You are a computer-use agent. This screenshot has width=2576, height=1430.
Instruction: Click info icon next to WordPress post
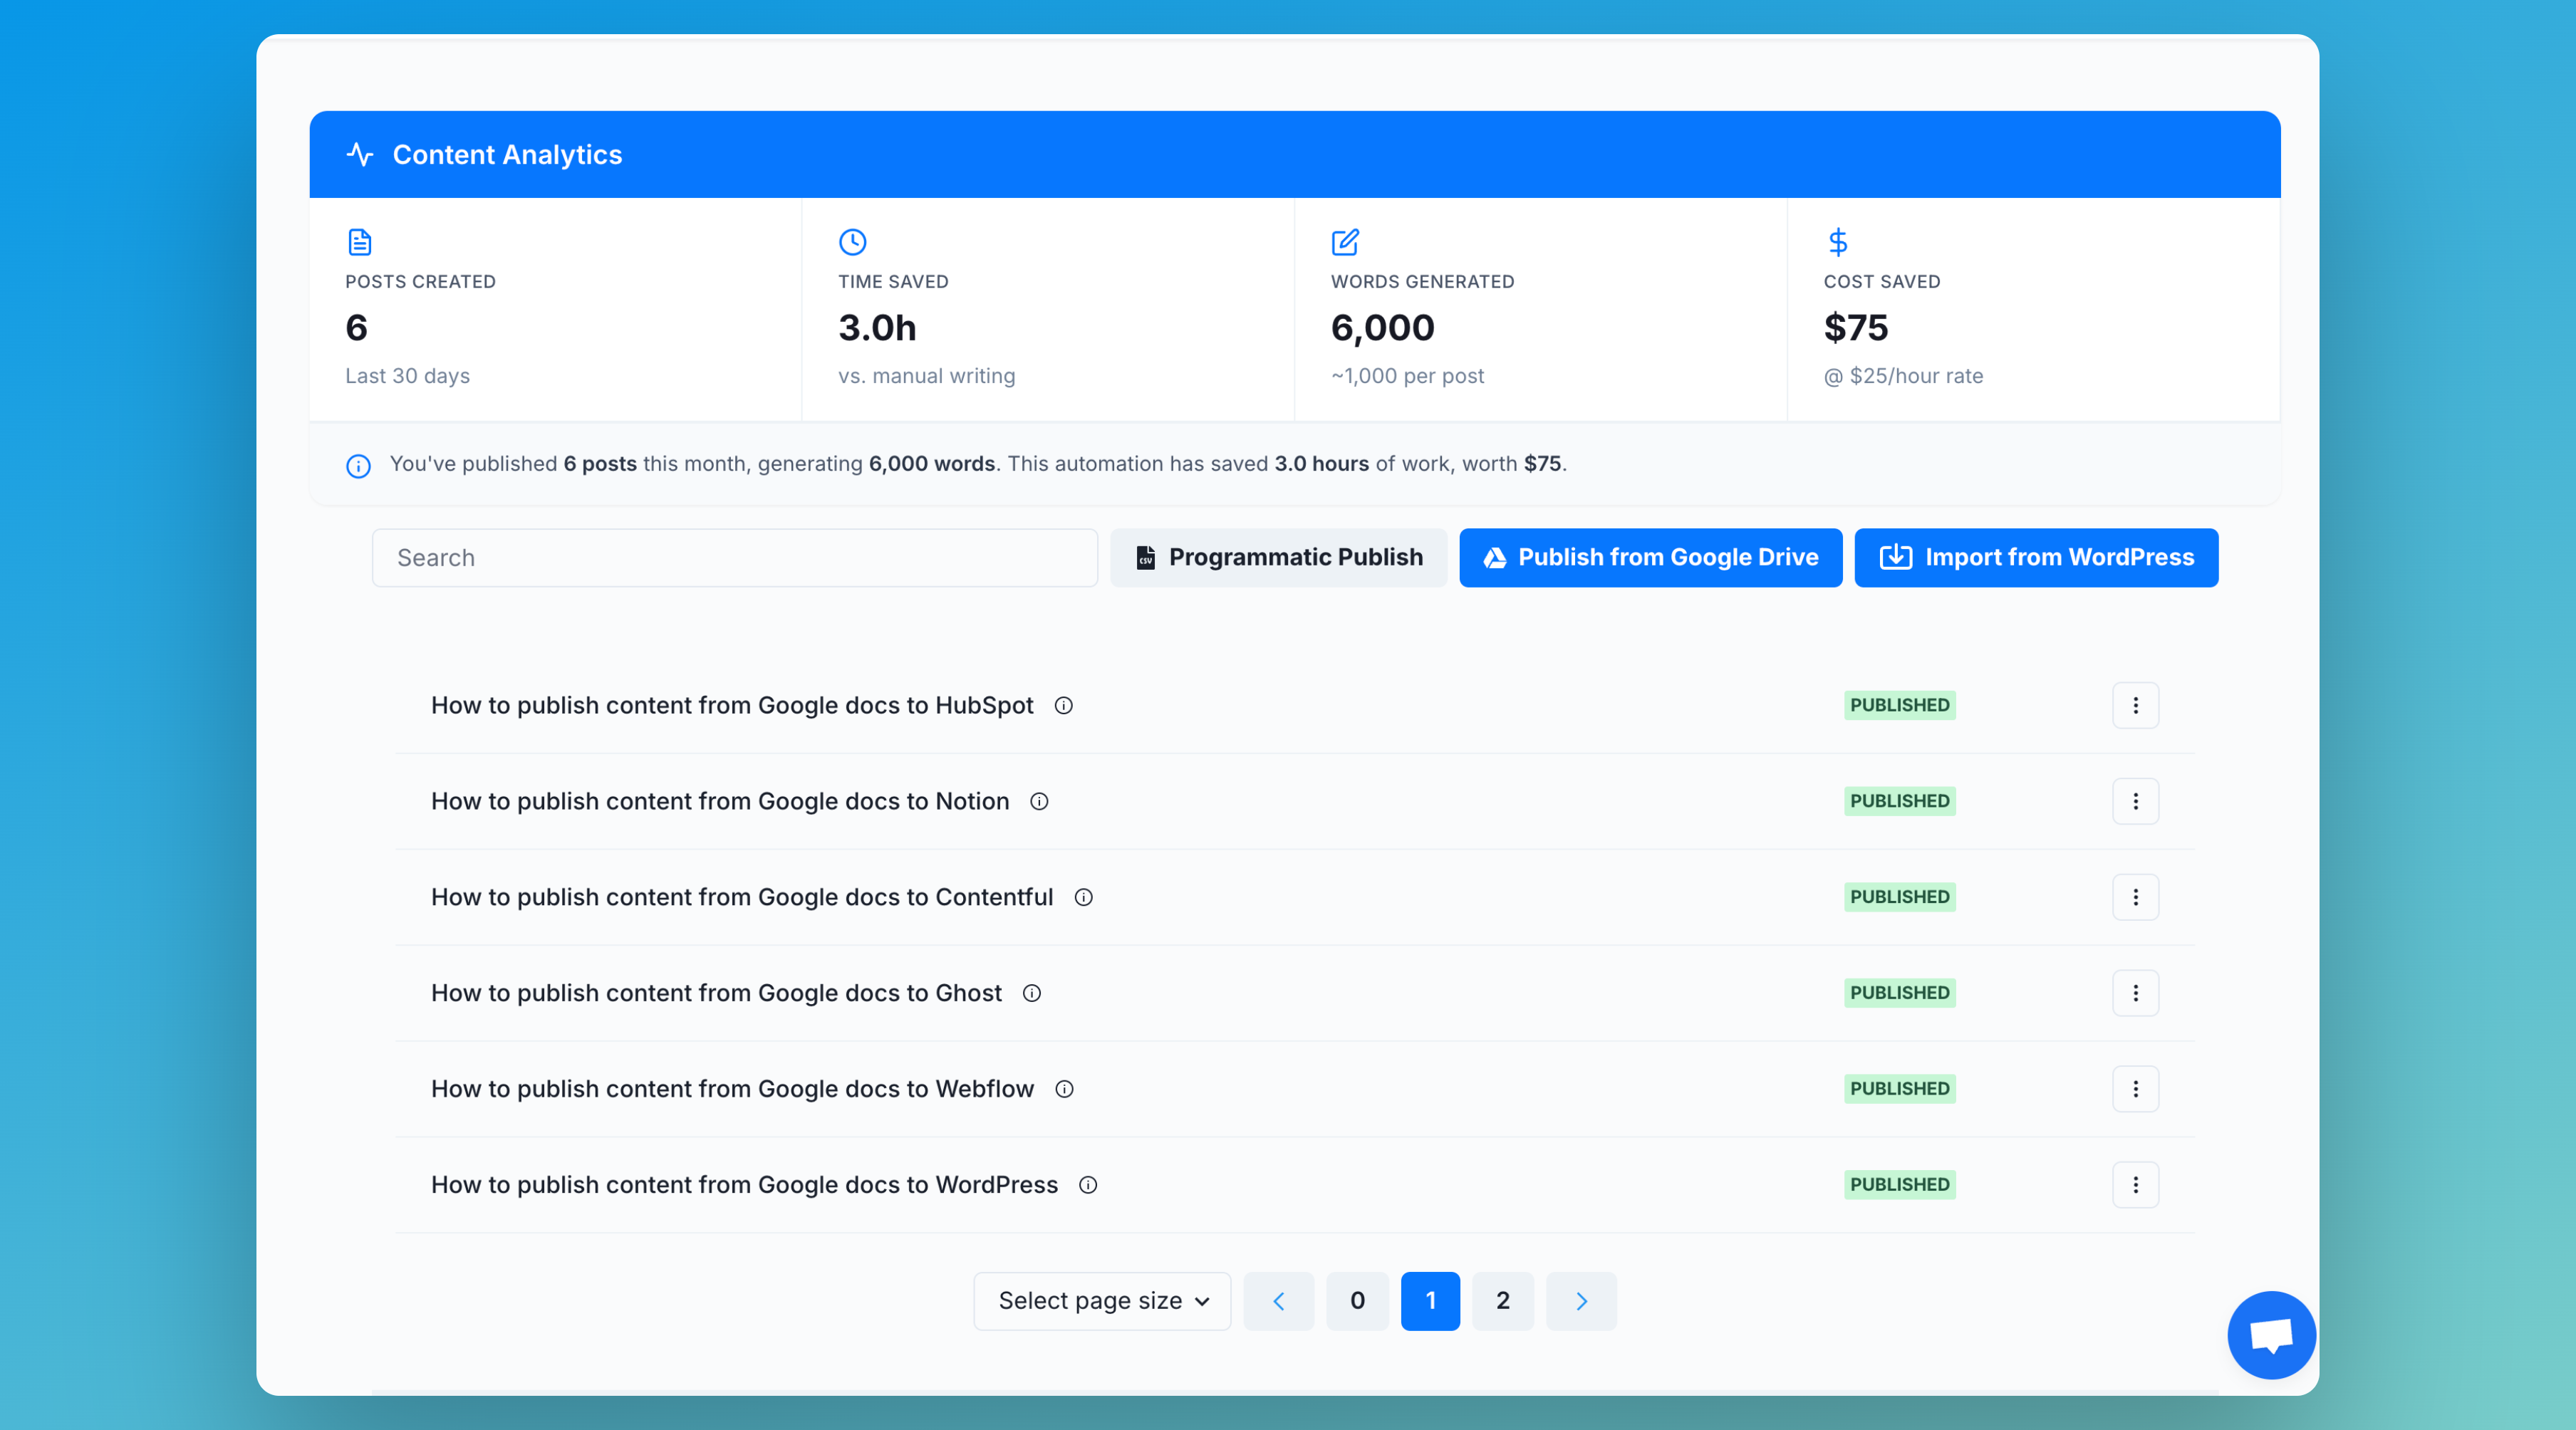tap(1088, 1185)
